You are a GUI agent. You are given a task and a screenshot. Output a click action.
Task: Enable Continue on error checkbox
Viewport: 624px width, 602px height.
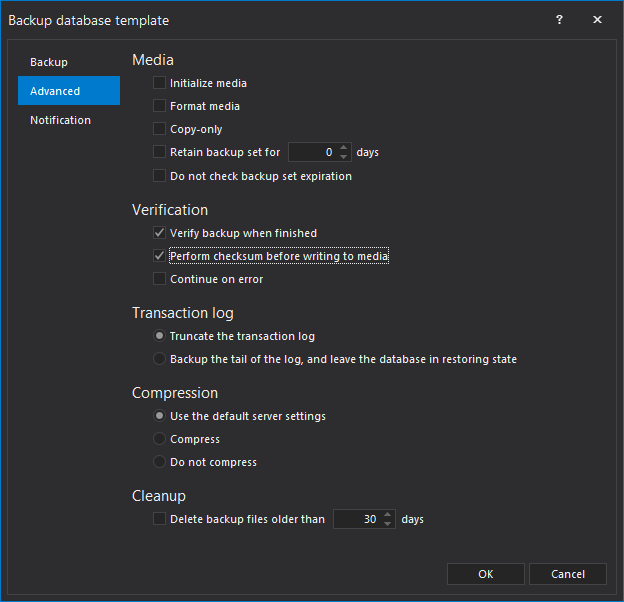[x=160, y=279]
